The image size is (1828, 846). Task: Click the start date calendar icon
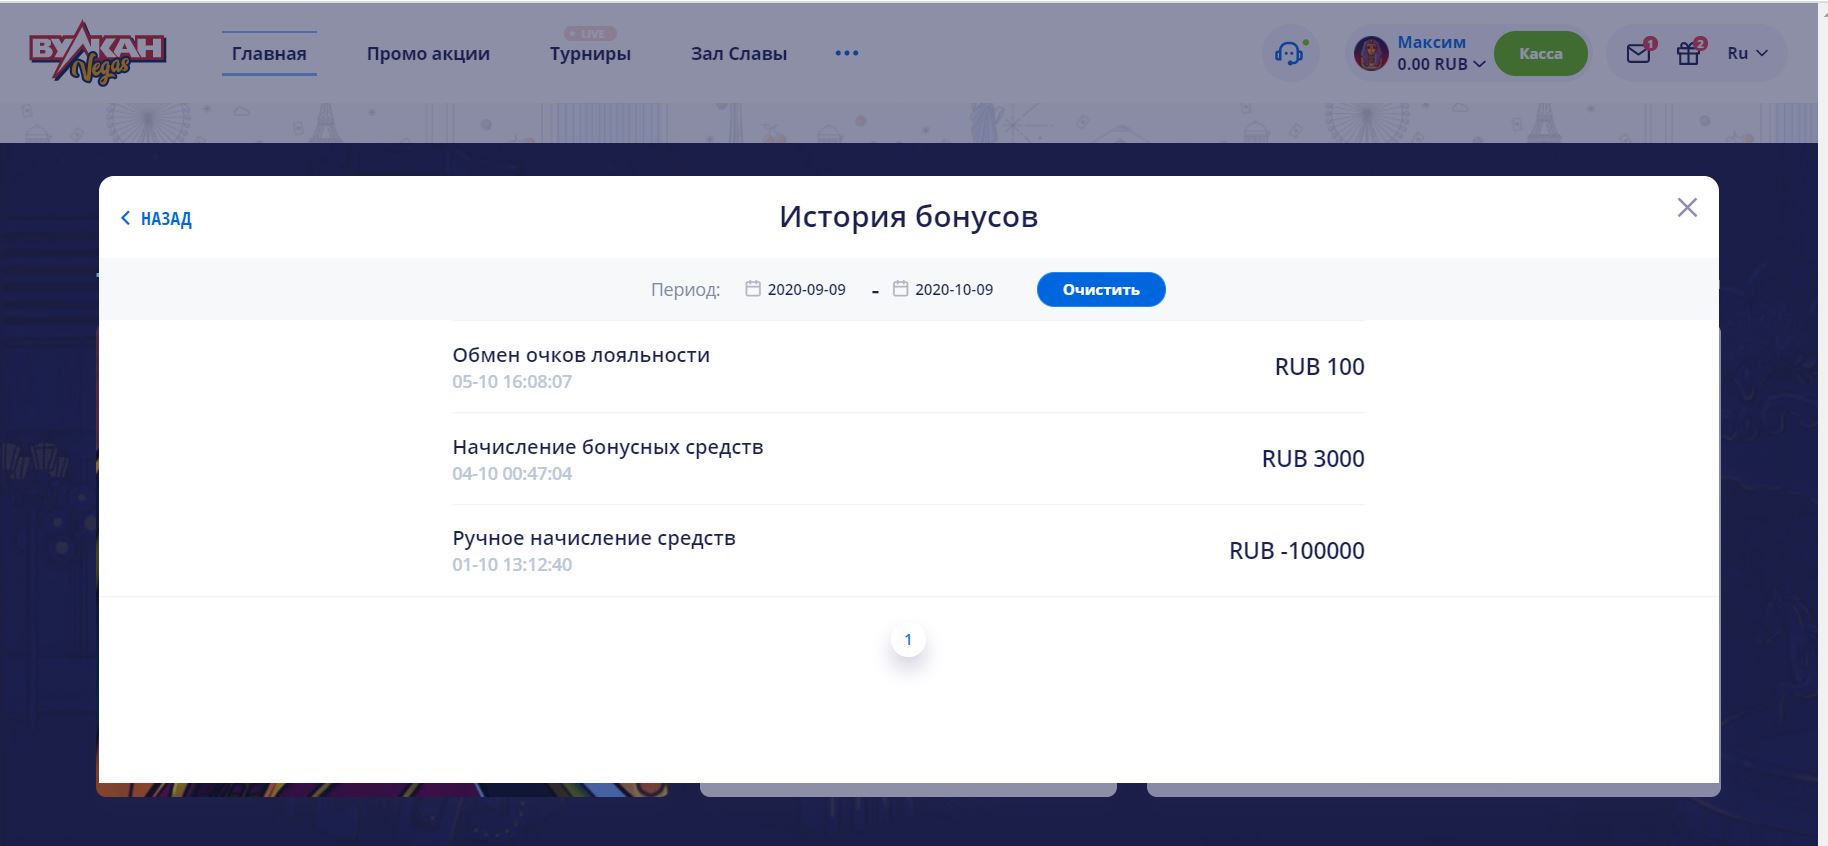(x=753, y=289)
